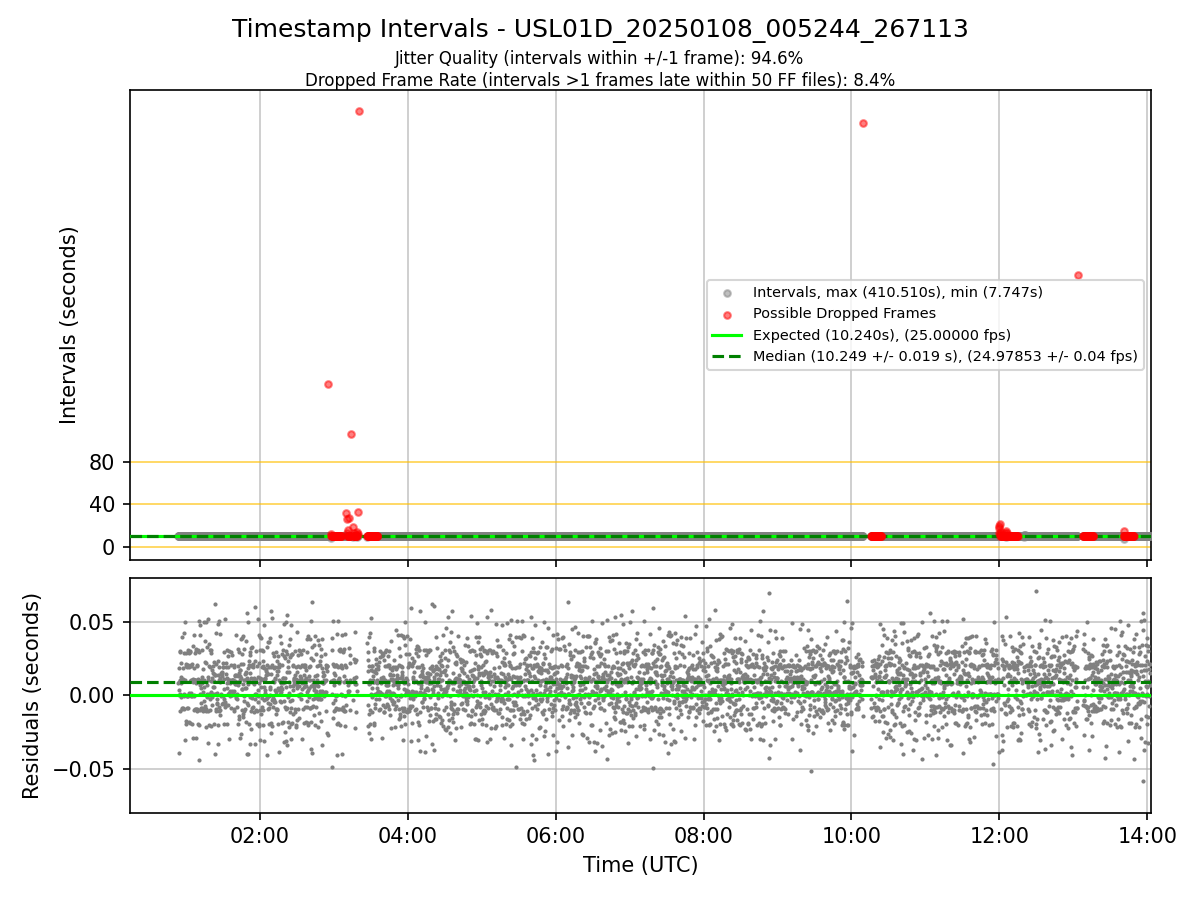Click legend entry 'Intervals, max (410.510s), min (7.747s)'
Screen dimensions: 1200x900
[897, 292]
